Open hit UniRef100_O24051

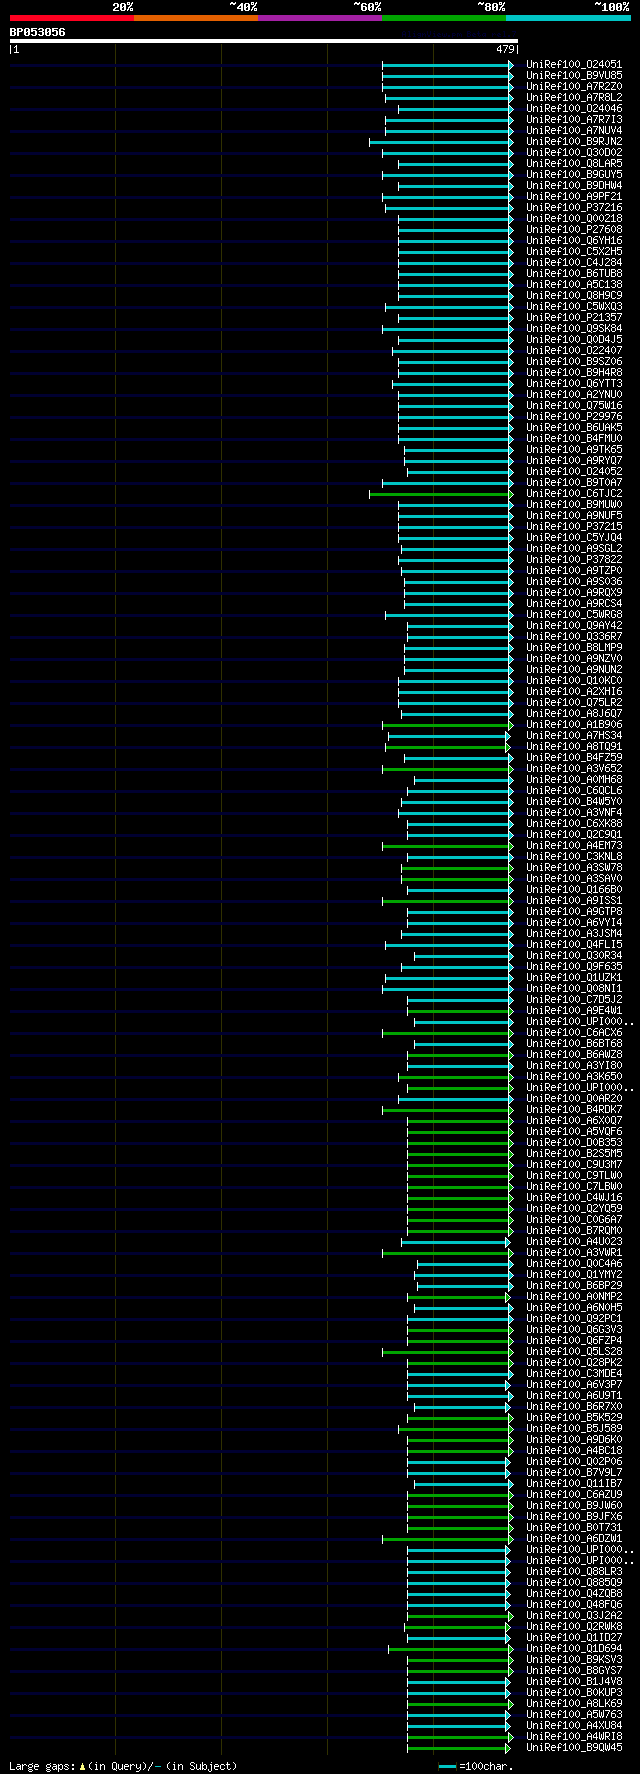pos(574,64)
